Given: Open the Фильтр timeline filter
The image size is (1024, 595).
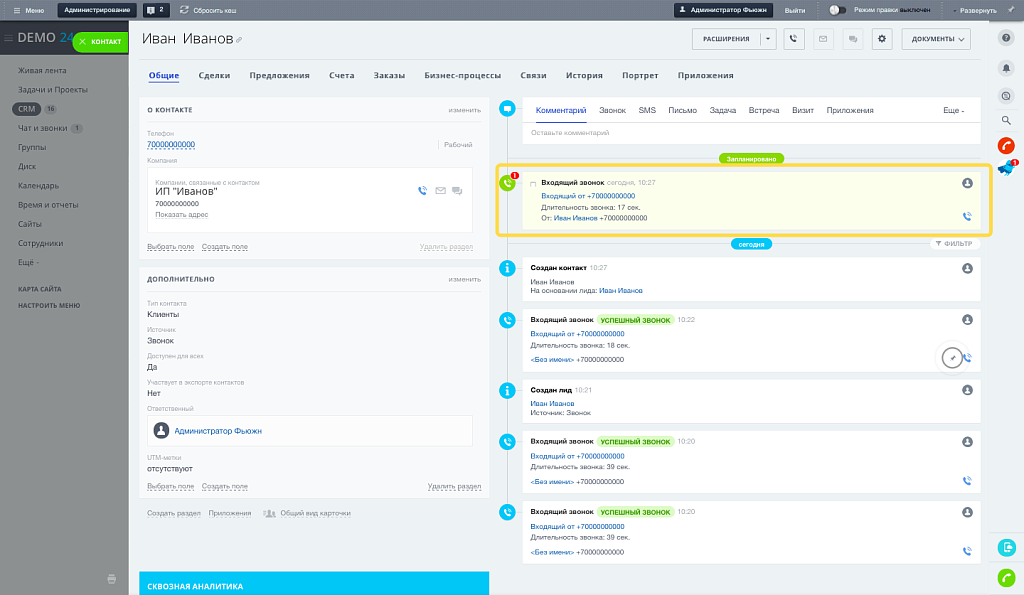Looking at the screenshot, I should 953,243.
